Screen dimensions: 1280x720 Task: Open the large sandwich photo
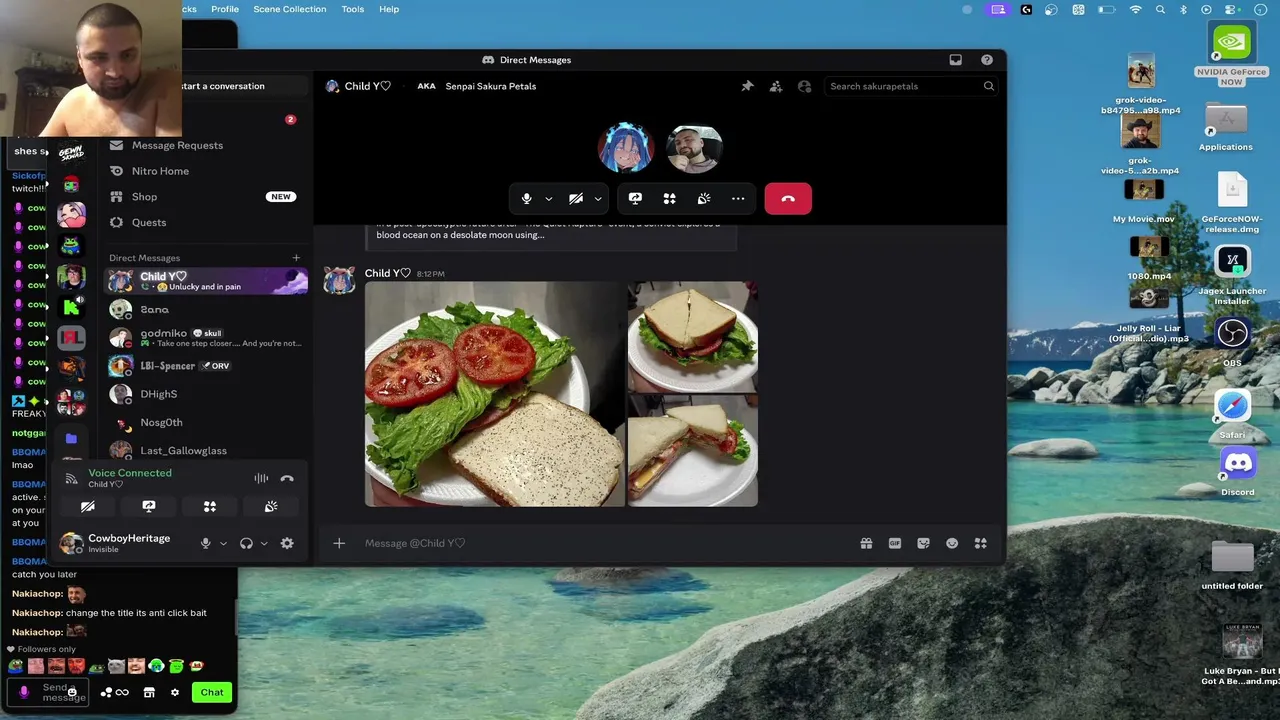[495, 394]
